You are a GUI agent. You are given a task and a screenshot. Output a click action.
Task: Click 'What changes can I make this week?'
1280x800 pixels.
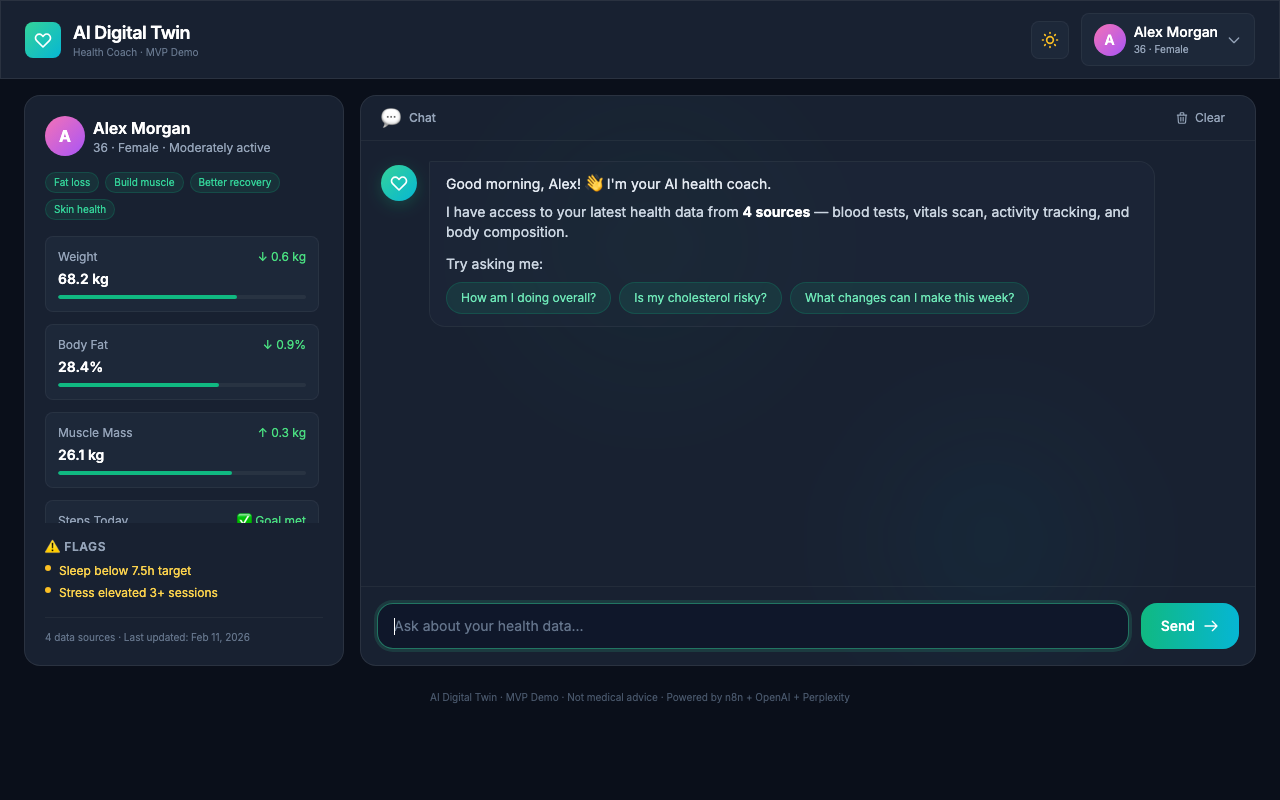pos(909,297)
